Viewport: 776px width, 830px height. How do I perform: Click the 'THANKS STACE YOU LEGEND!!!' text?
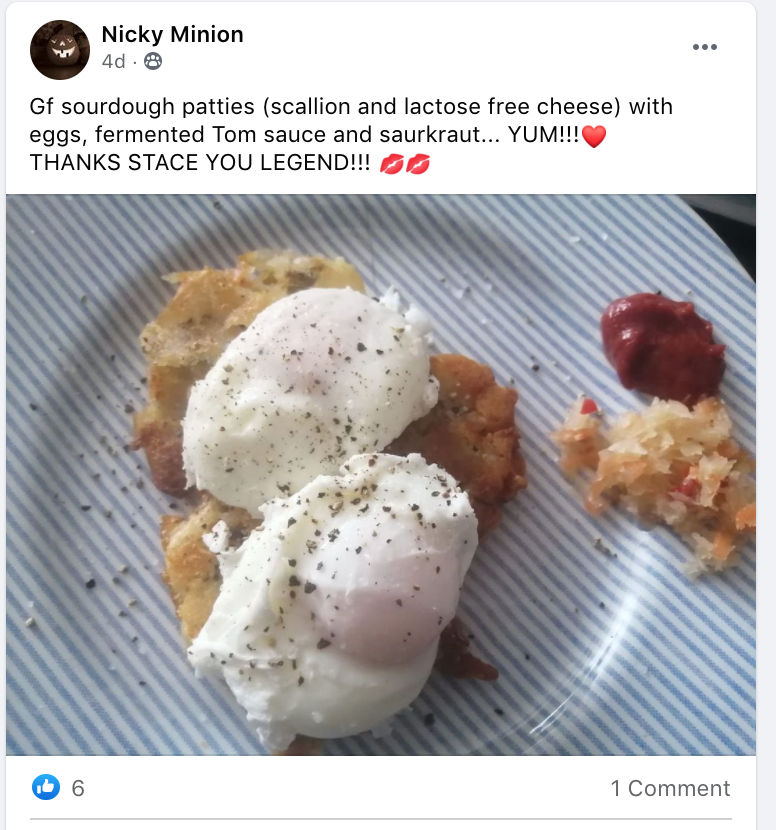pyautogui.click(x=200, y=164)
